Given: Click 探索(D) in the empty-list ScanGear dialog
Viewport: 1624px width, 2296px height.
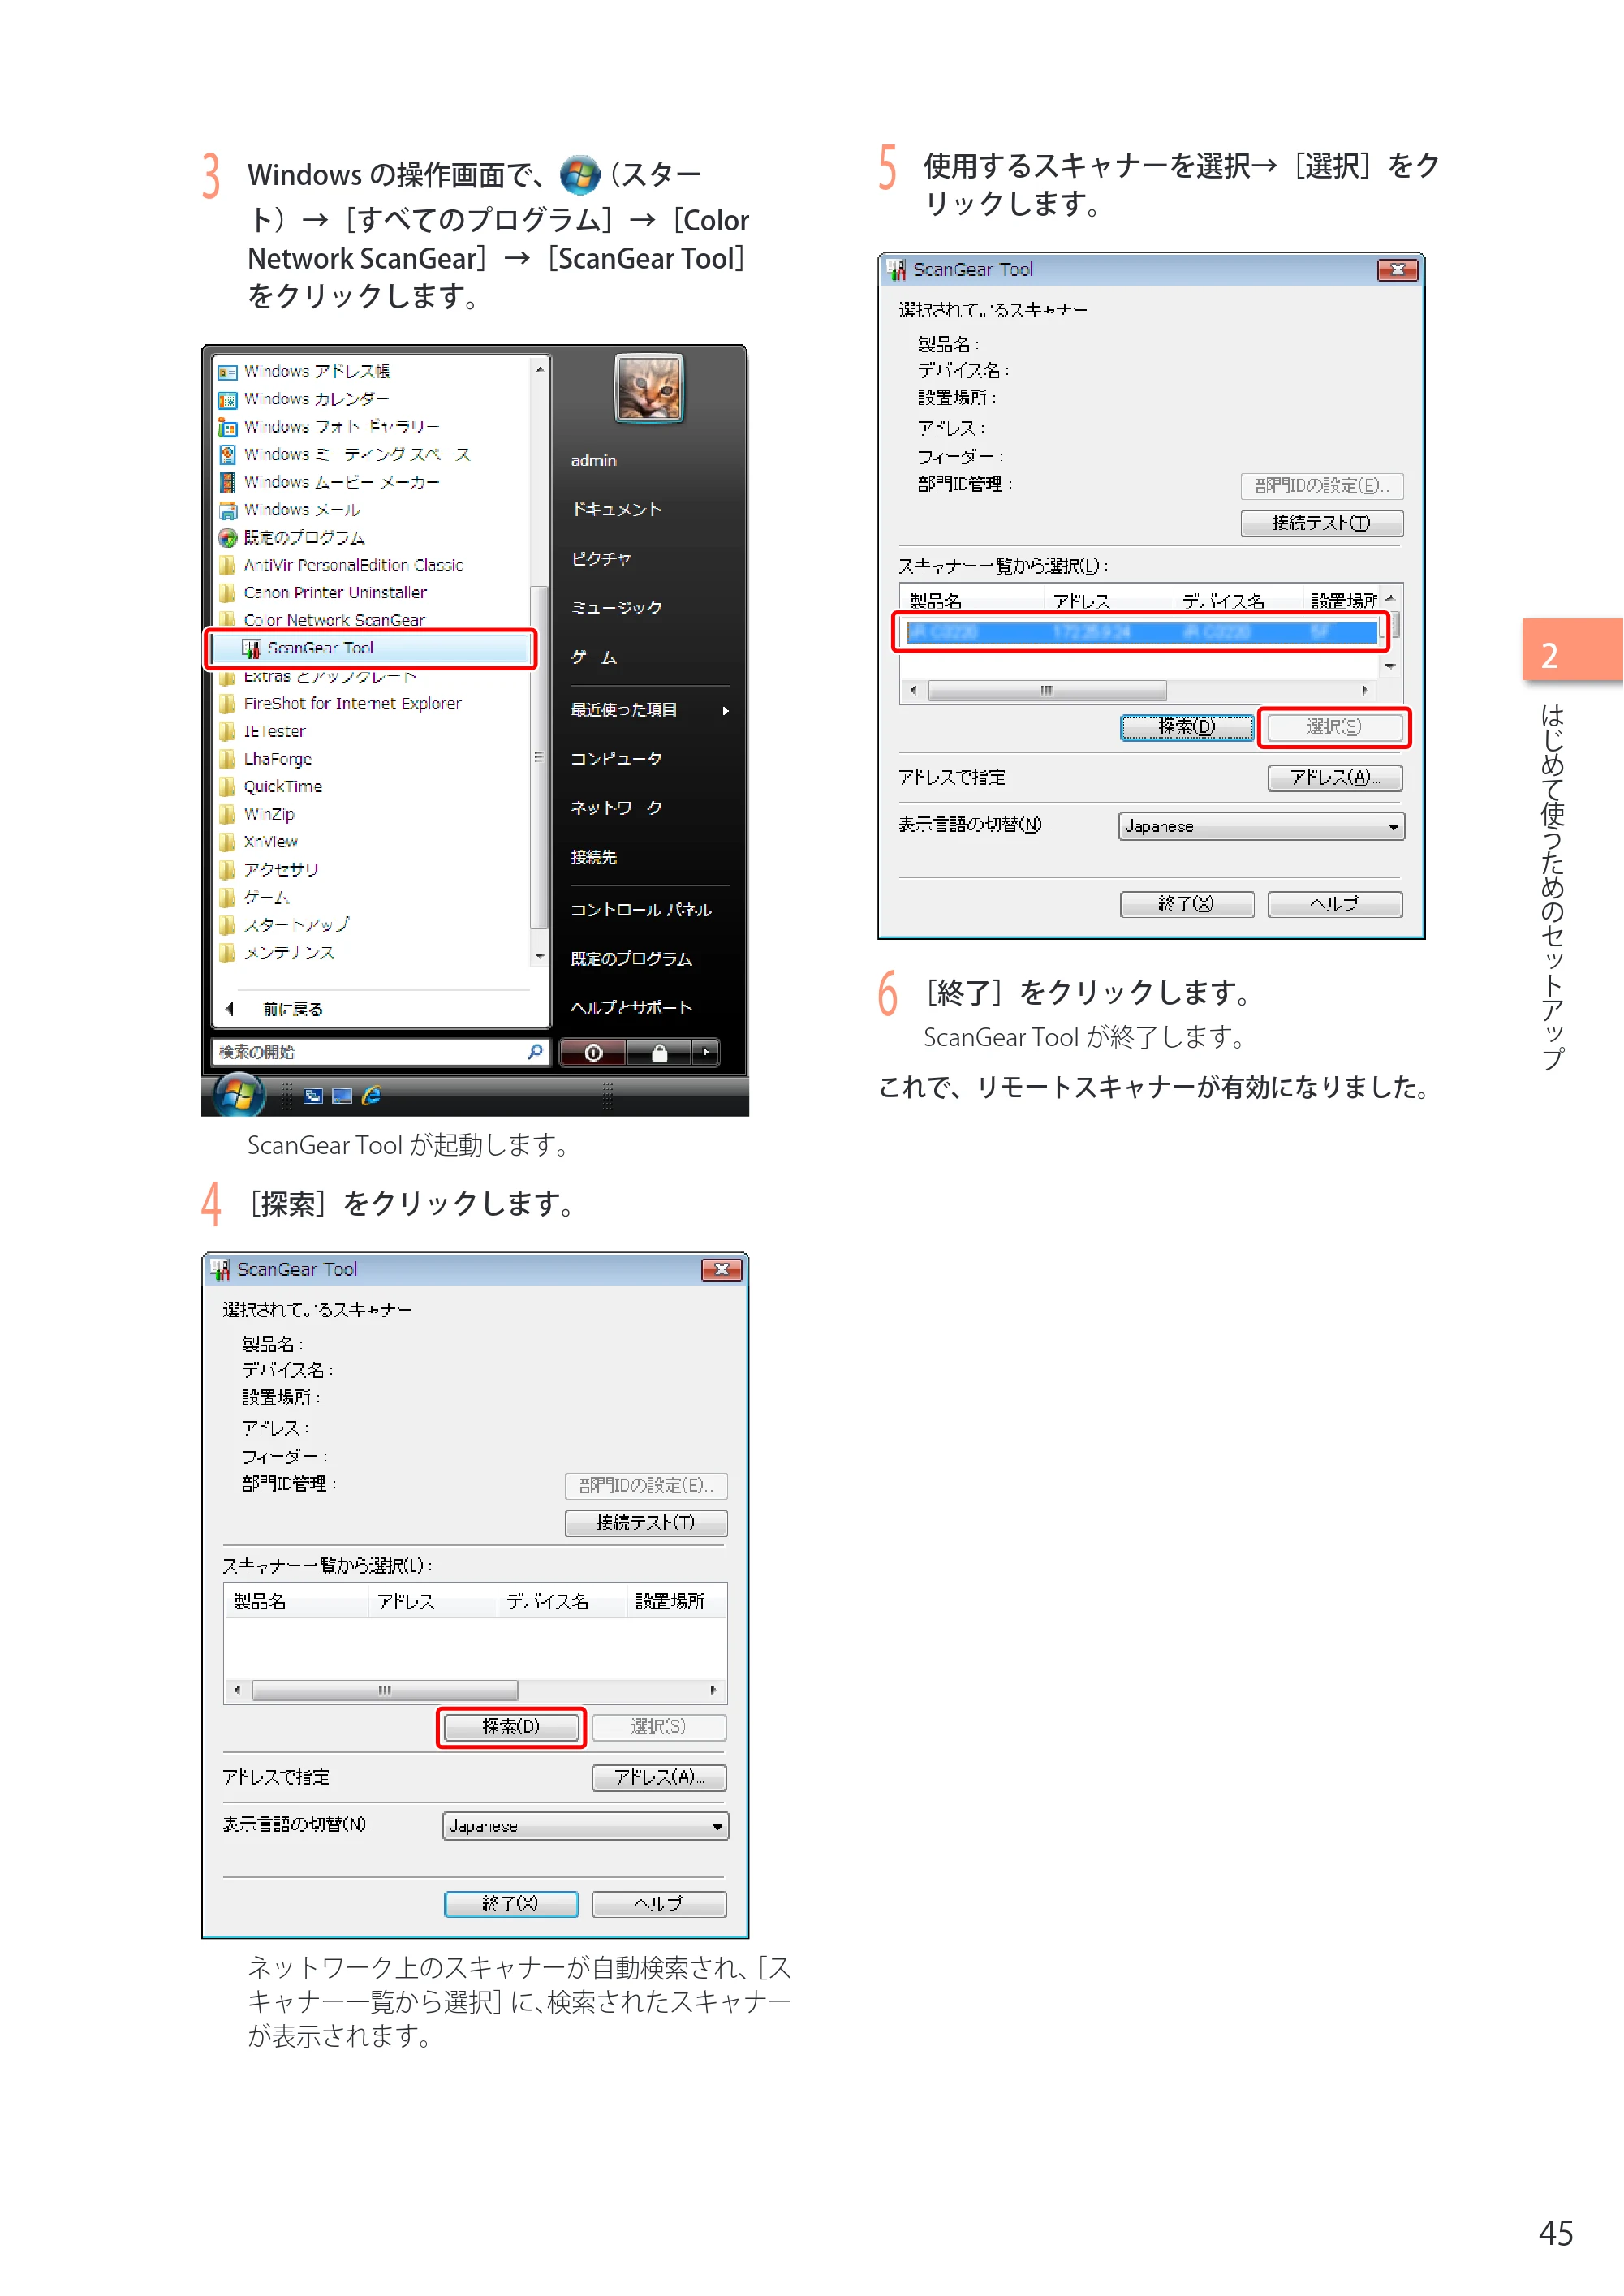Looking at the screenshot, I should [511, 1728].
